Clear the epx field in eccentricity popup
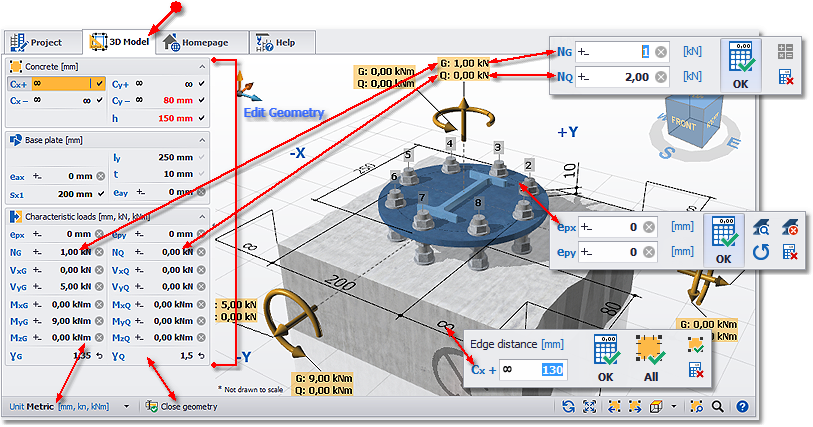 tap(649, 227)
